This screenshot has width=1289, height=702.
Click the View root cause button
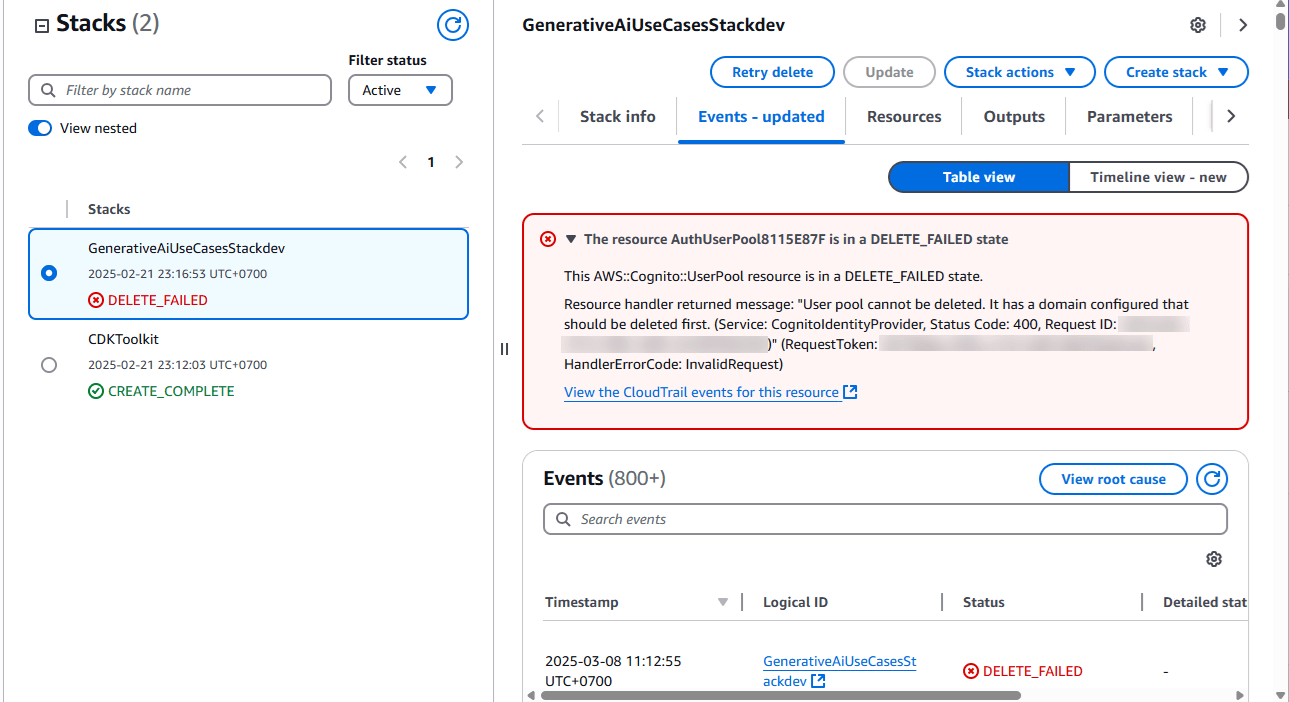1113,479
